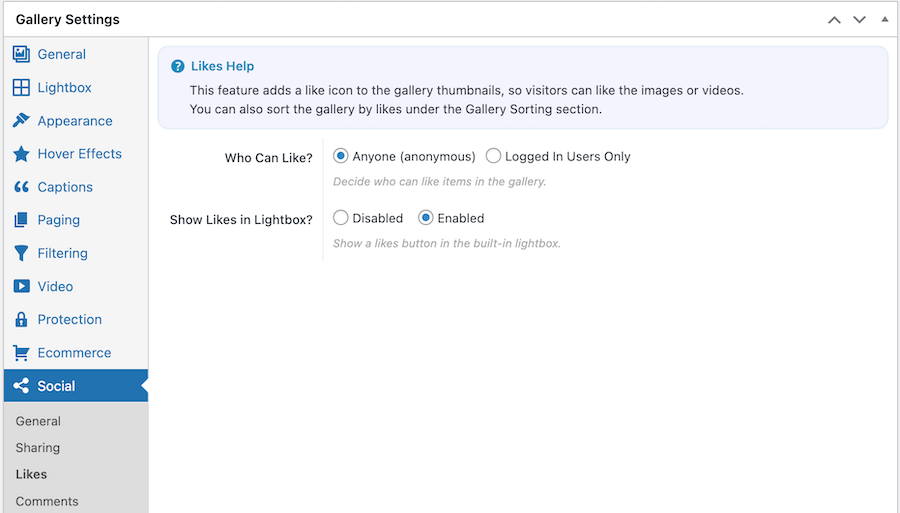Click the Paging pages icon
The width and height of the screenshot is (900, 513).
(x=21, y=220)
